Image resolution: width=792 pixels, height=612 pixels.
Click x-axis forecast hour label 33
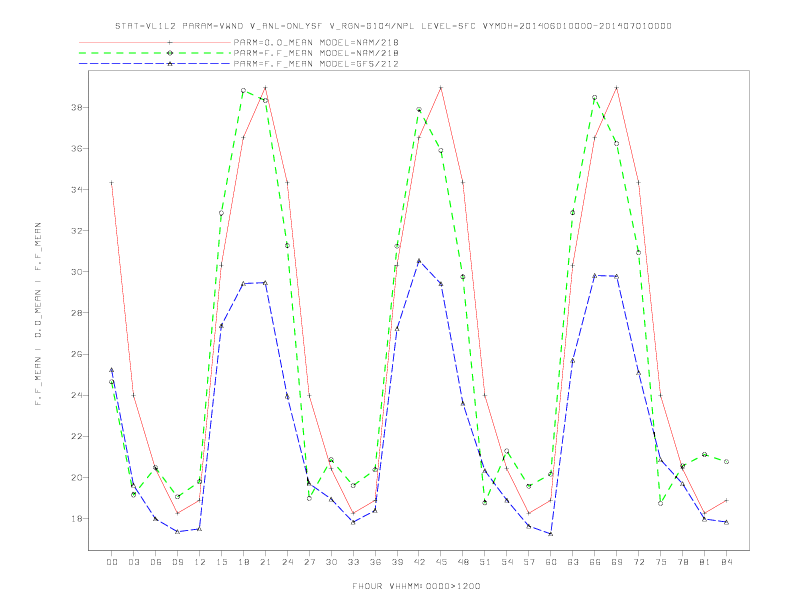click(353, 562)
